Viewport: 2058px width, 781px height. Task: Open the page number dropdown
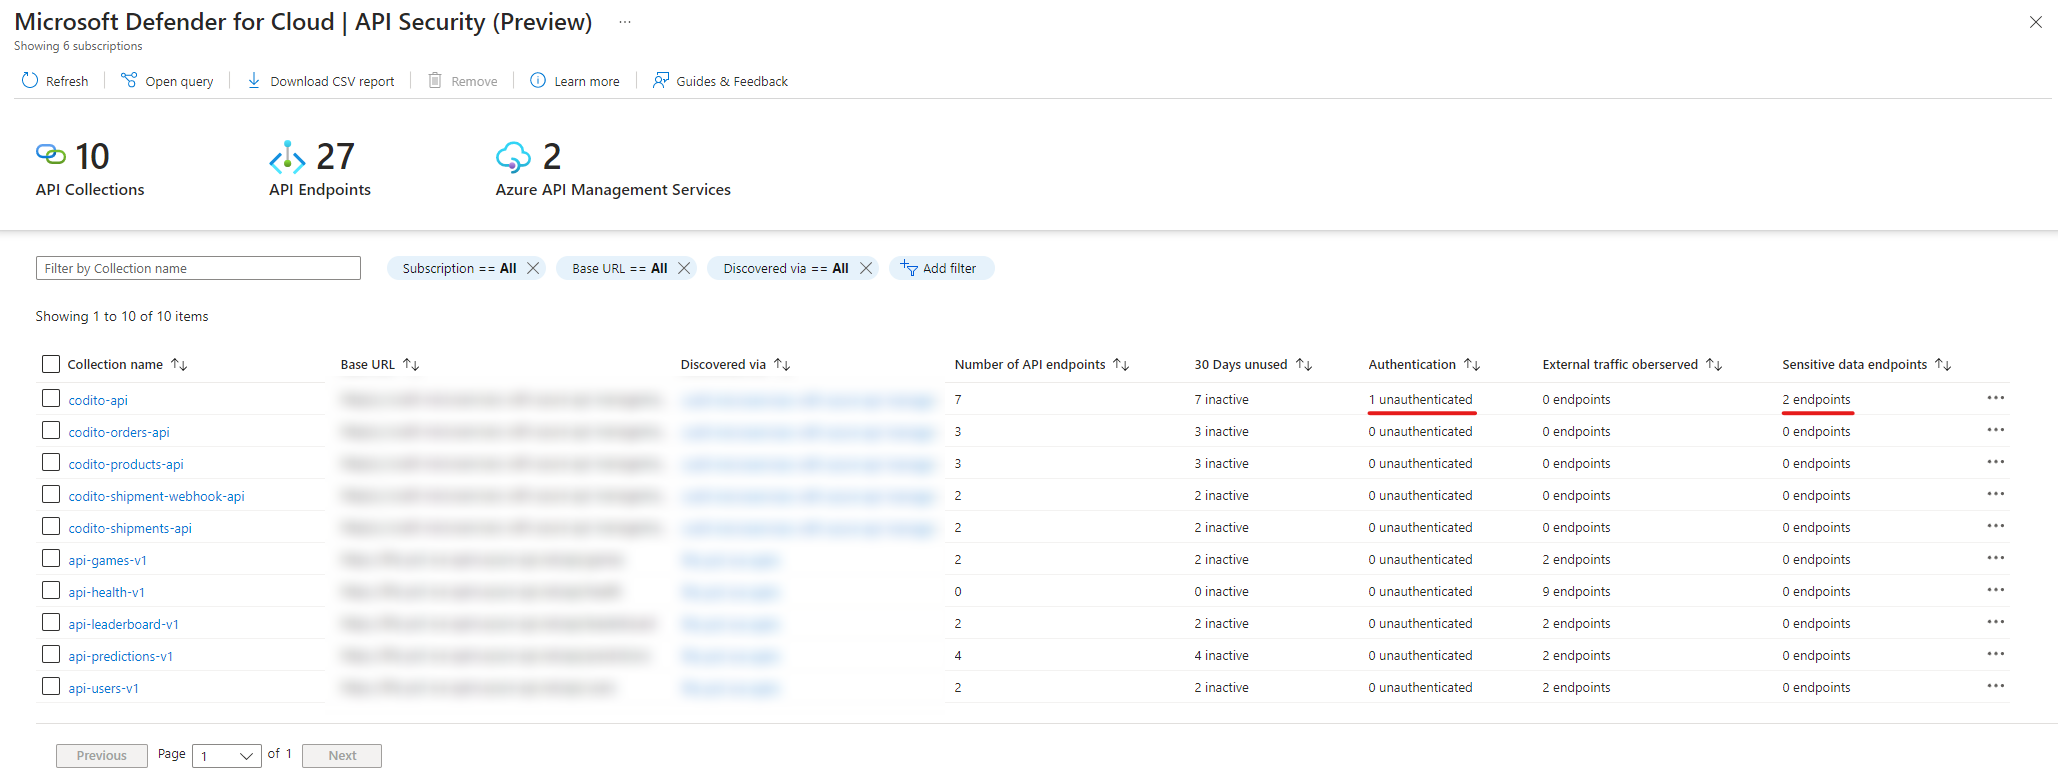227,756
